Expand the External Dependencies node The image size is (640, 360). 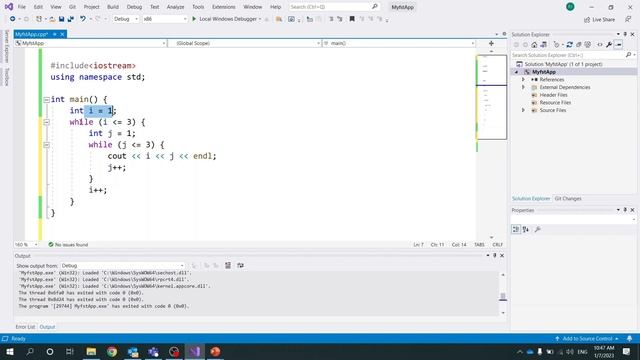point(523,87)
